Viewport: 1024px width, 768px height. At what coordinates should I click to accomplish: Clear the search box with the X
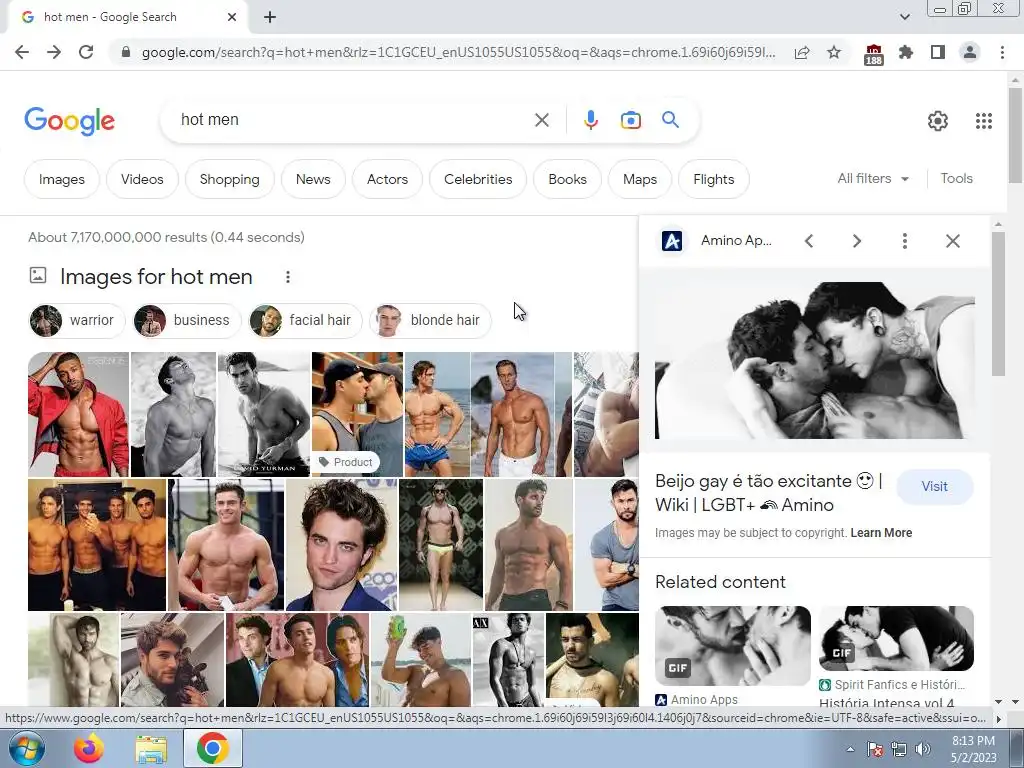(541, 120)
